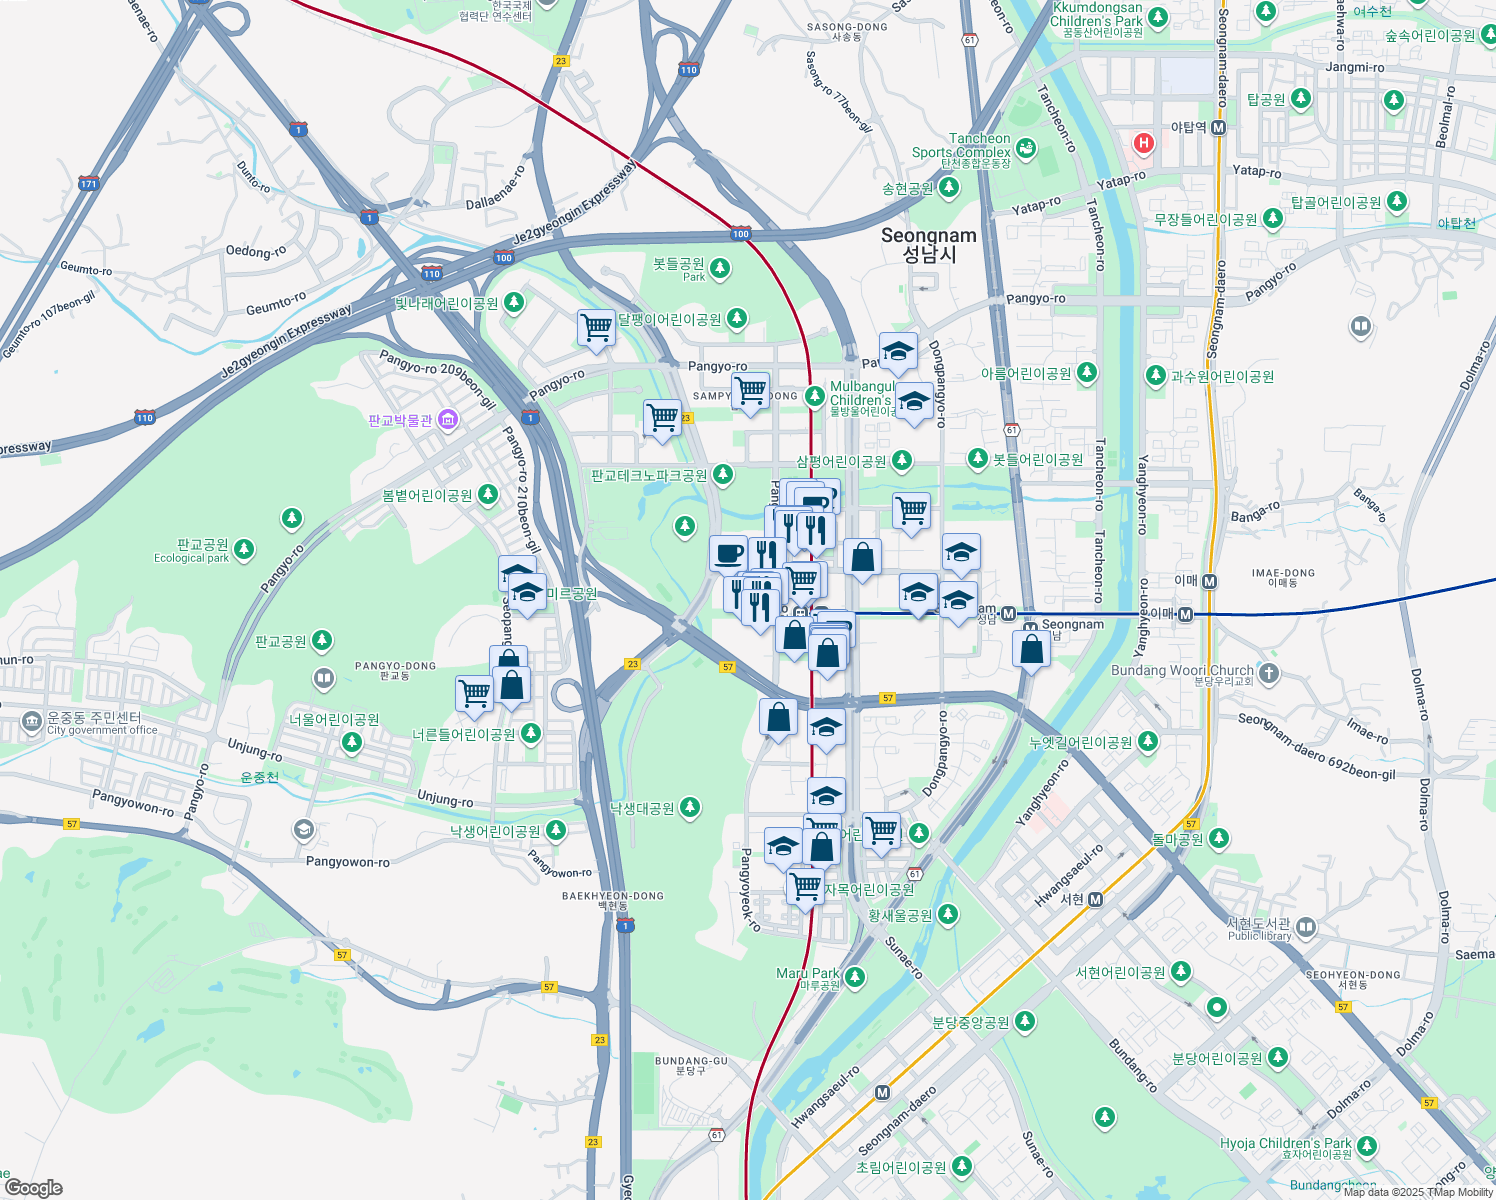
Task: Select the library icon near 서현도서관 Public library
Action: (x=1306, y=928)
